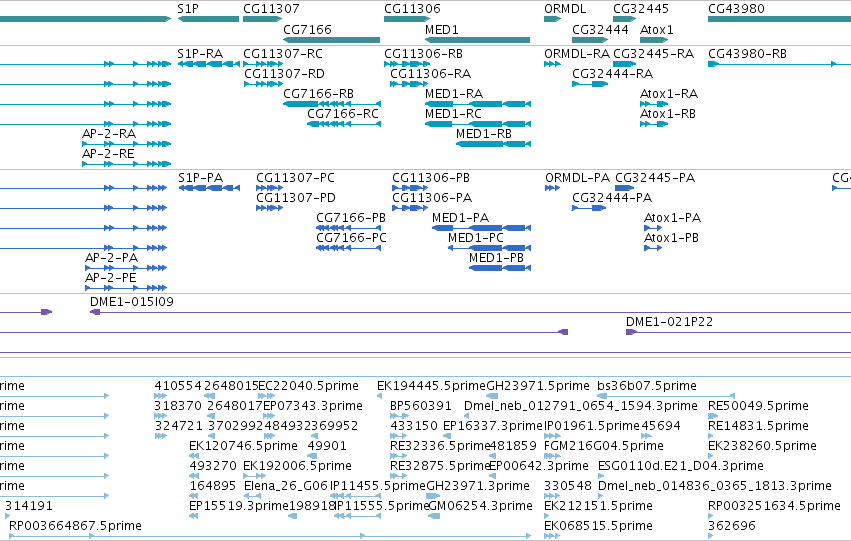
Task: Select transcript CG7166-RB
Action: tap(318, 94)
